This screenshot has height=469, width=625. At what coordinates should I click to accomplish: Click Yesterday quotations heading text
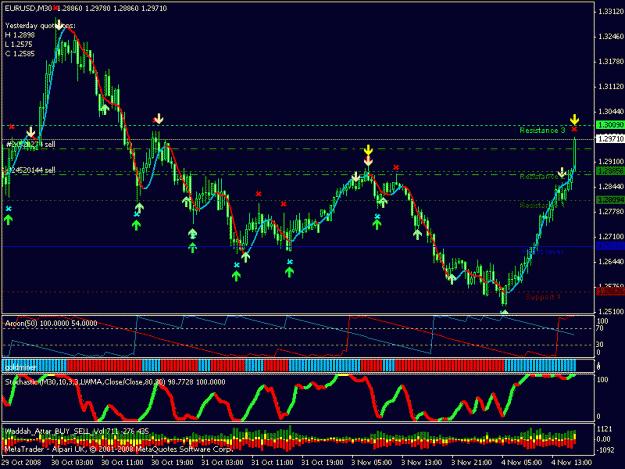click(40, 26)
